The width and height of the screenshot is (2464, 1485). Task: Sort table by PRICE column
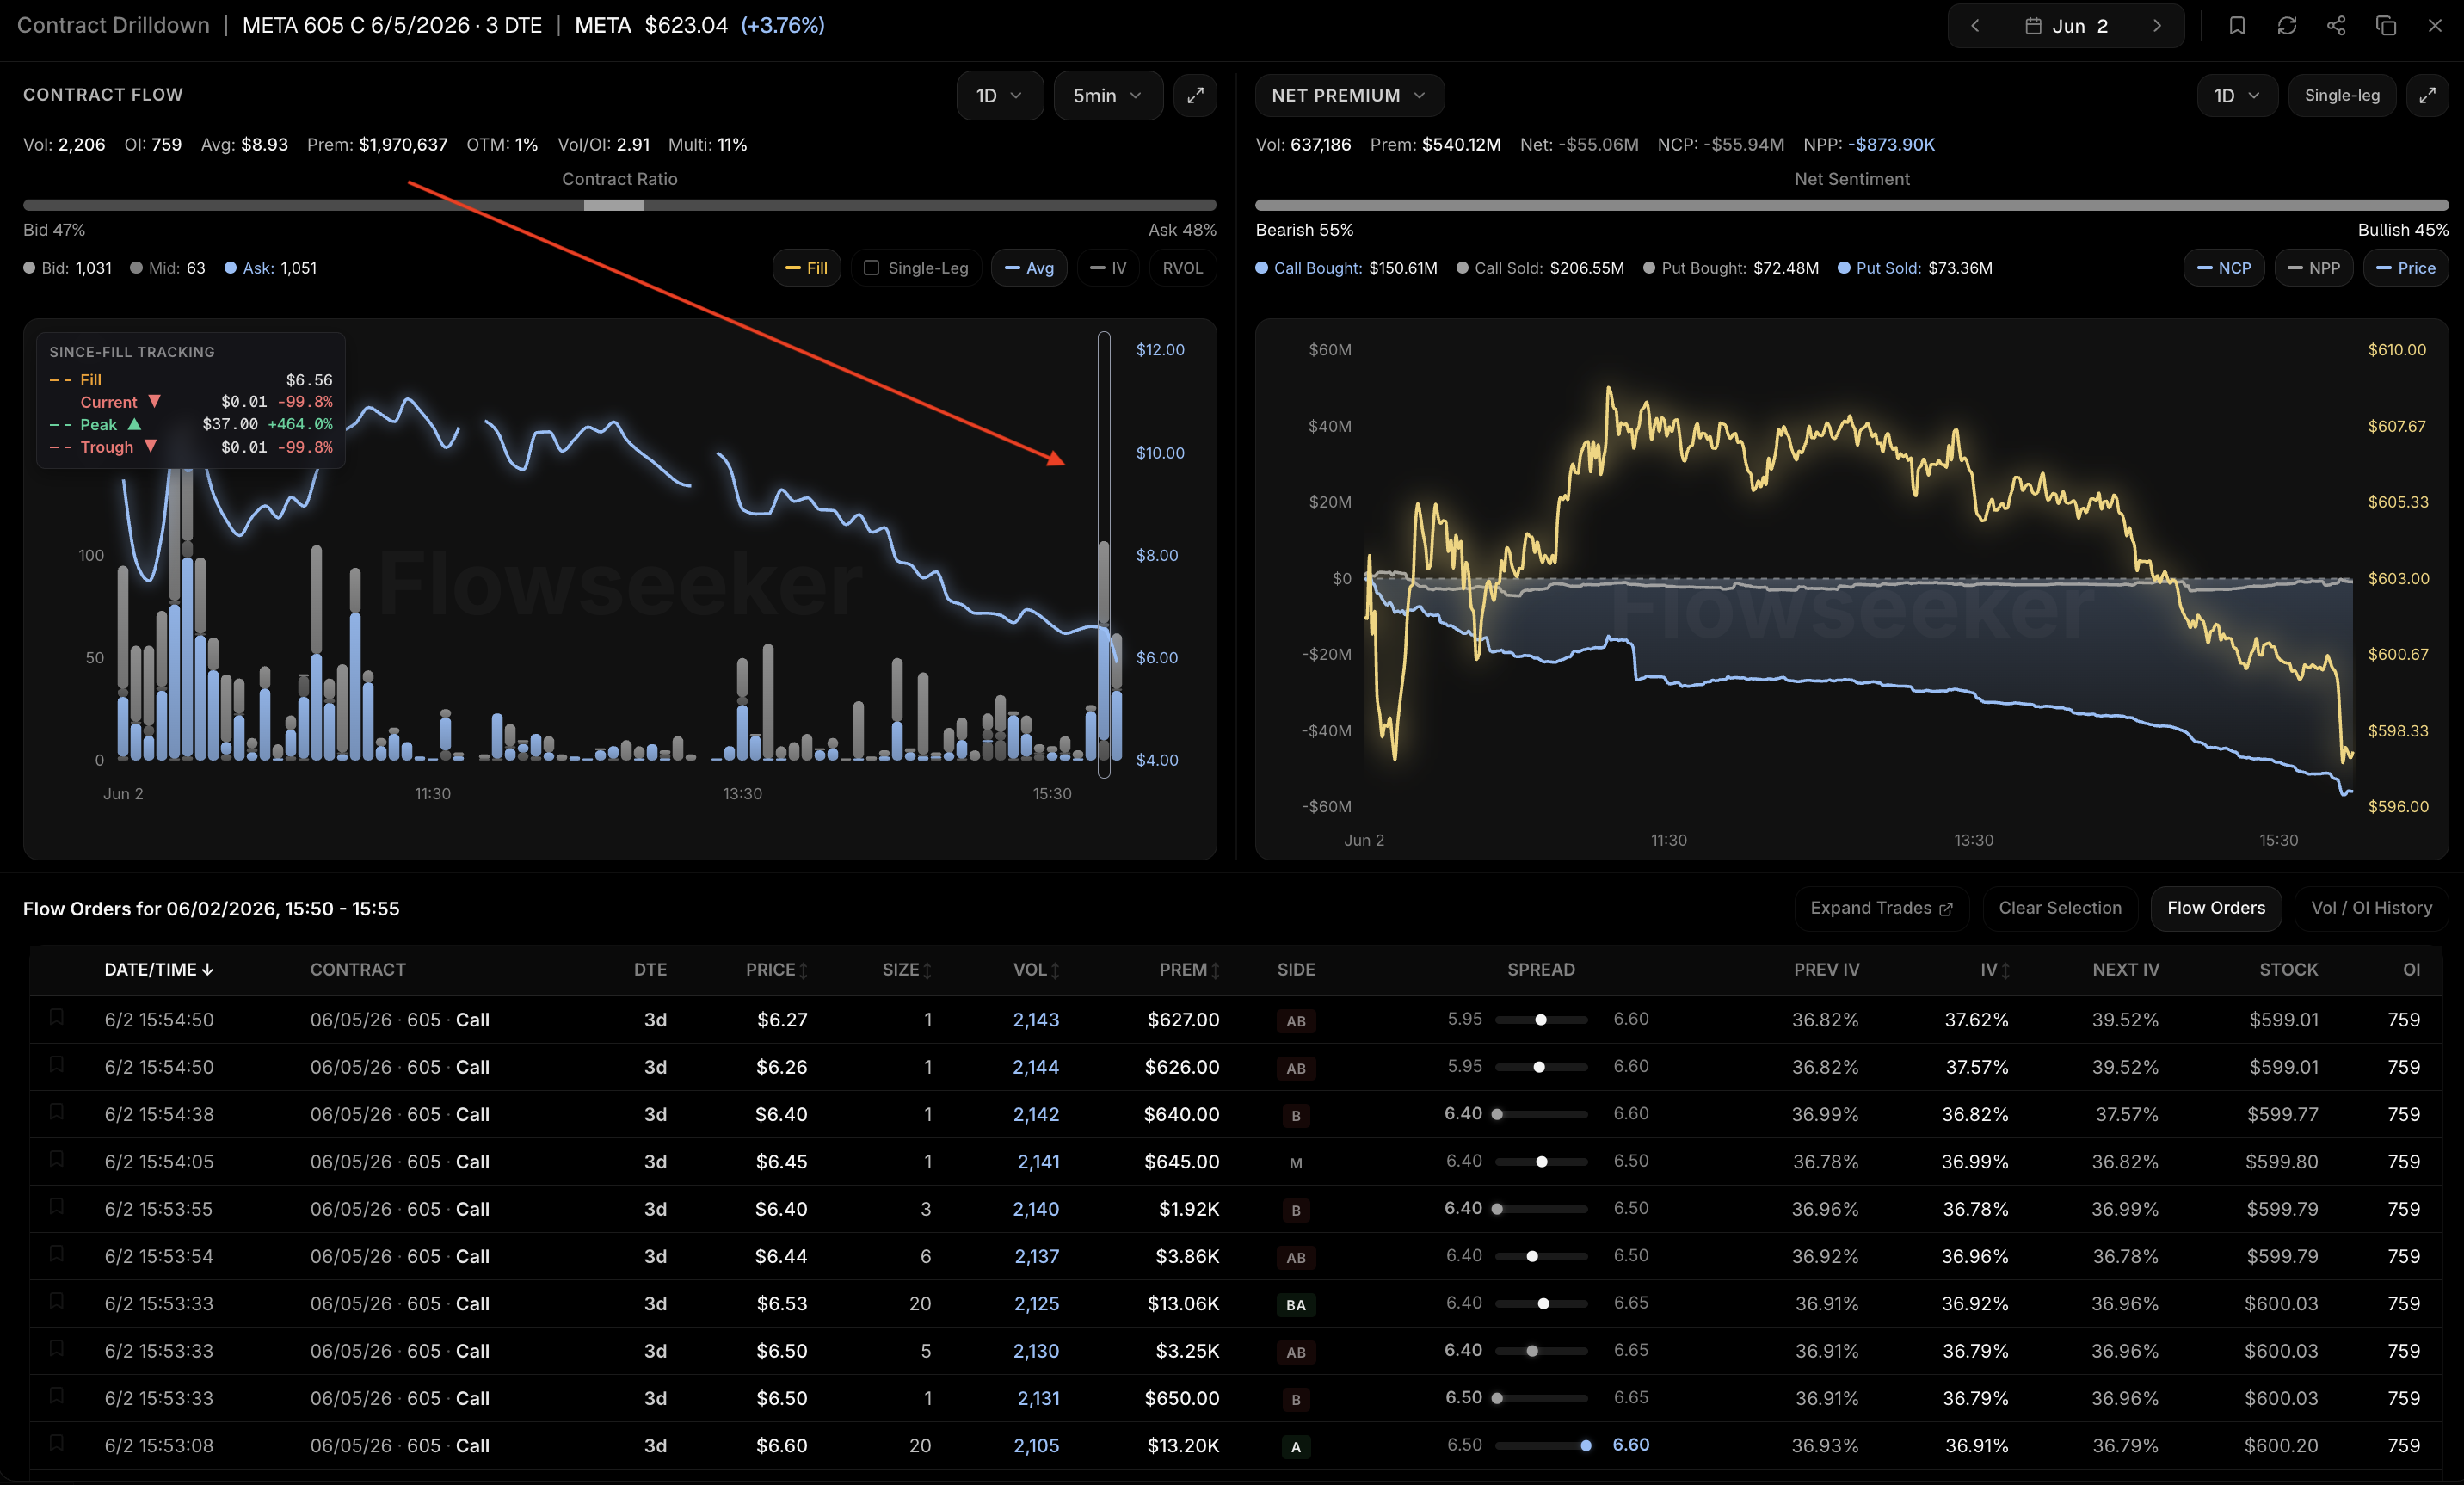777,969
